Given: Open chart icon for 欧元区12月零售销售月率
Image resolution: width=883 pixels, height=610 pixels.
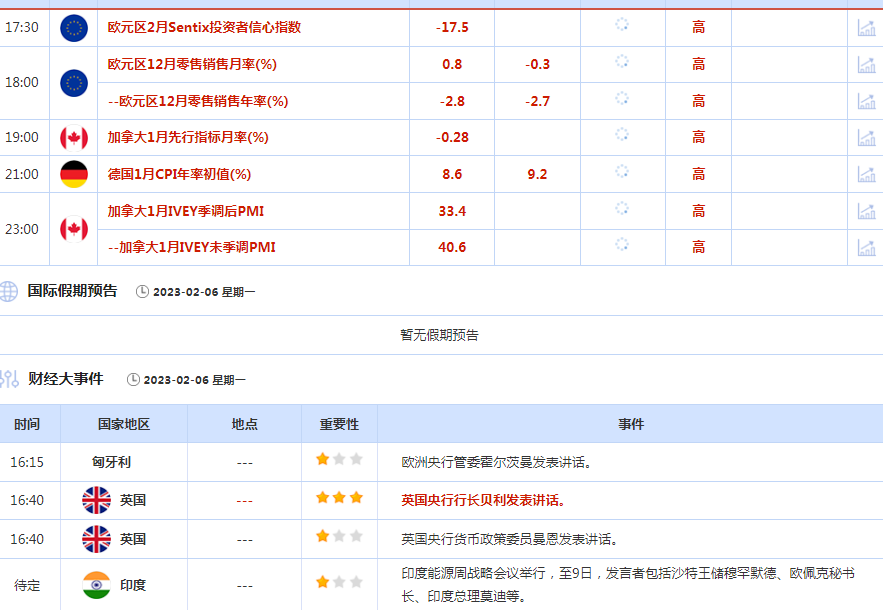Looking at the screenshot, I should pyautogui.click(x=865, y=65).
